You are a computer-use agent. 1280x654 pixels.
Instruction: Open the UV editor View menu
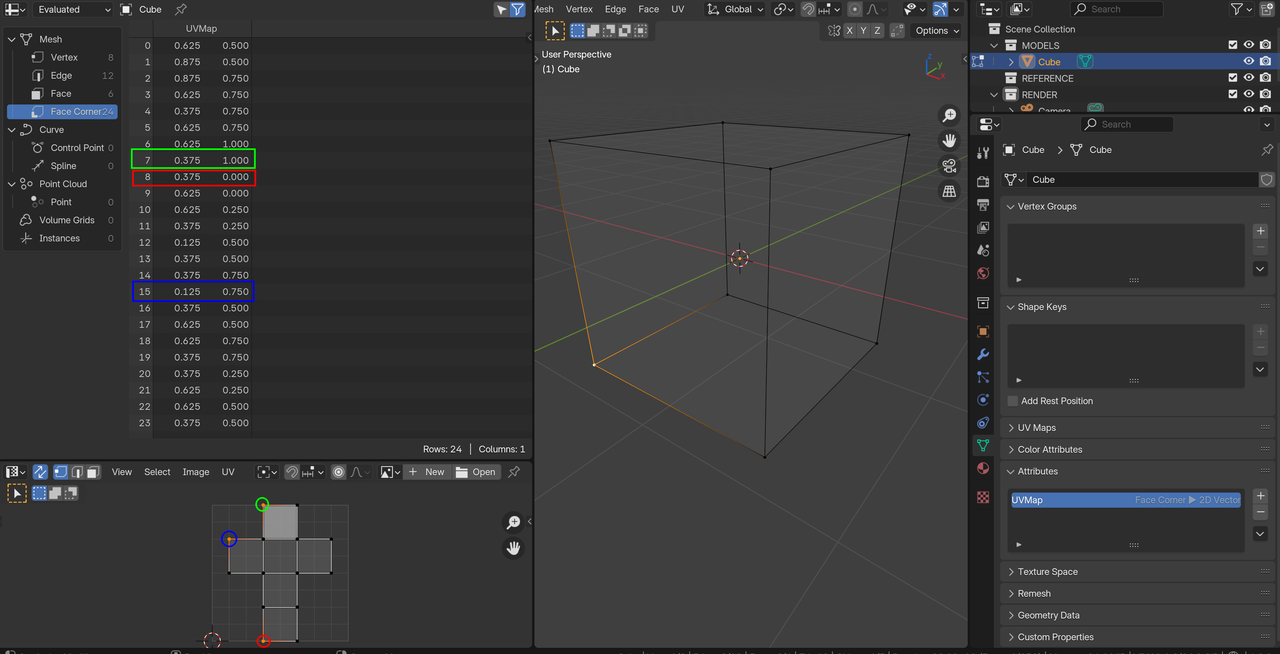(122, 472)
